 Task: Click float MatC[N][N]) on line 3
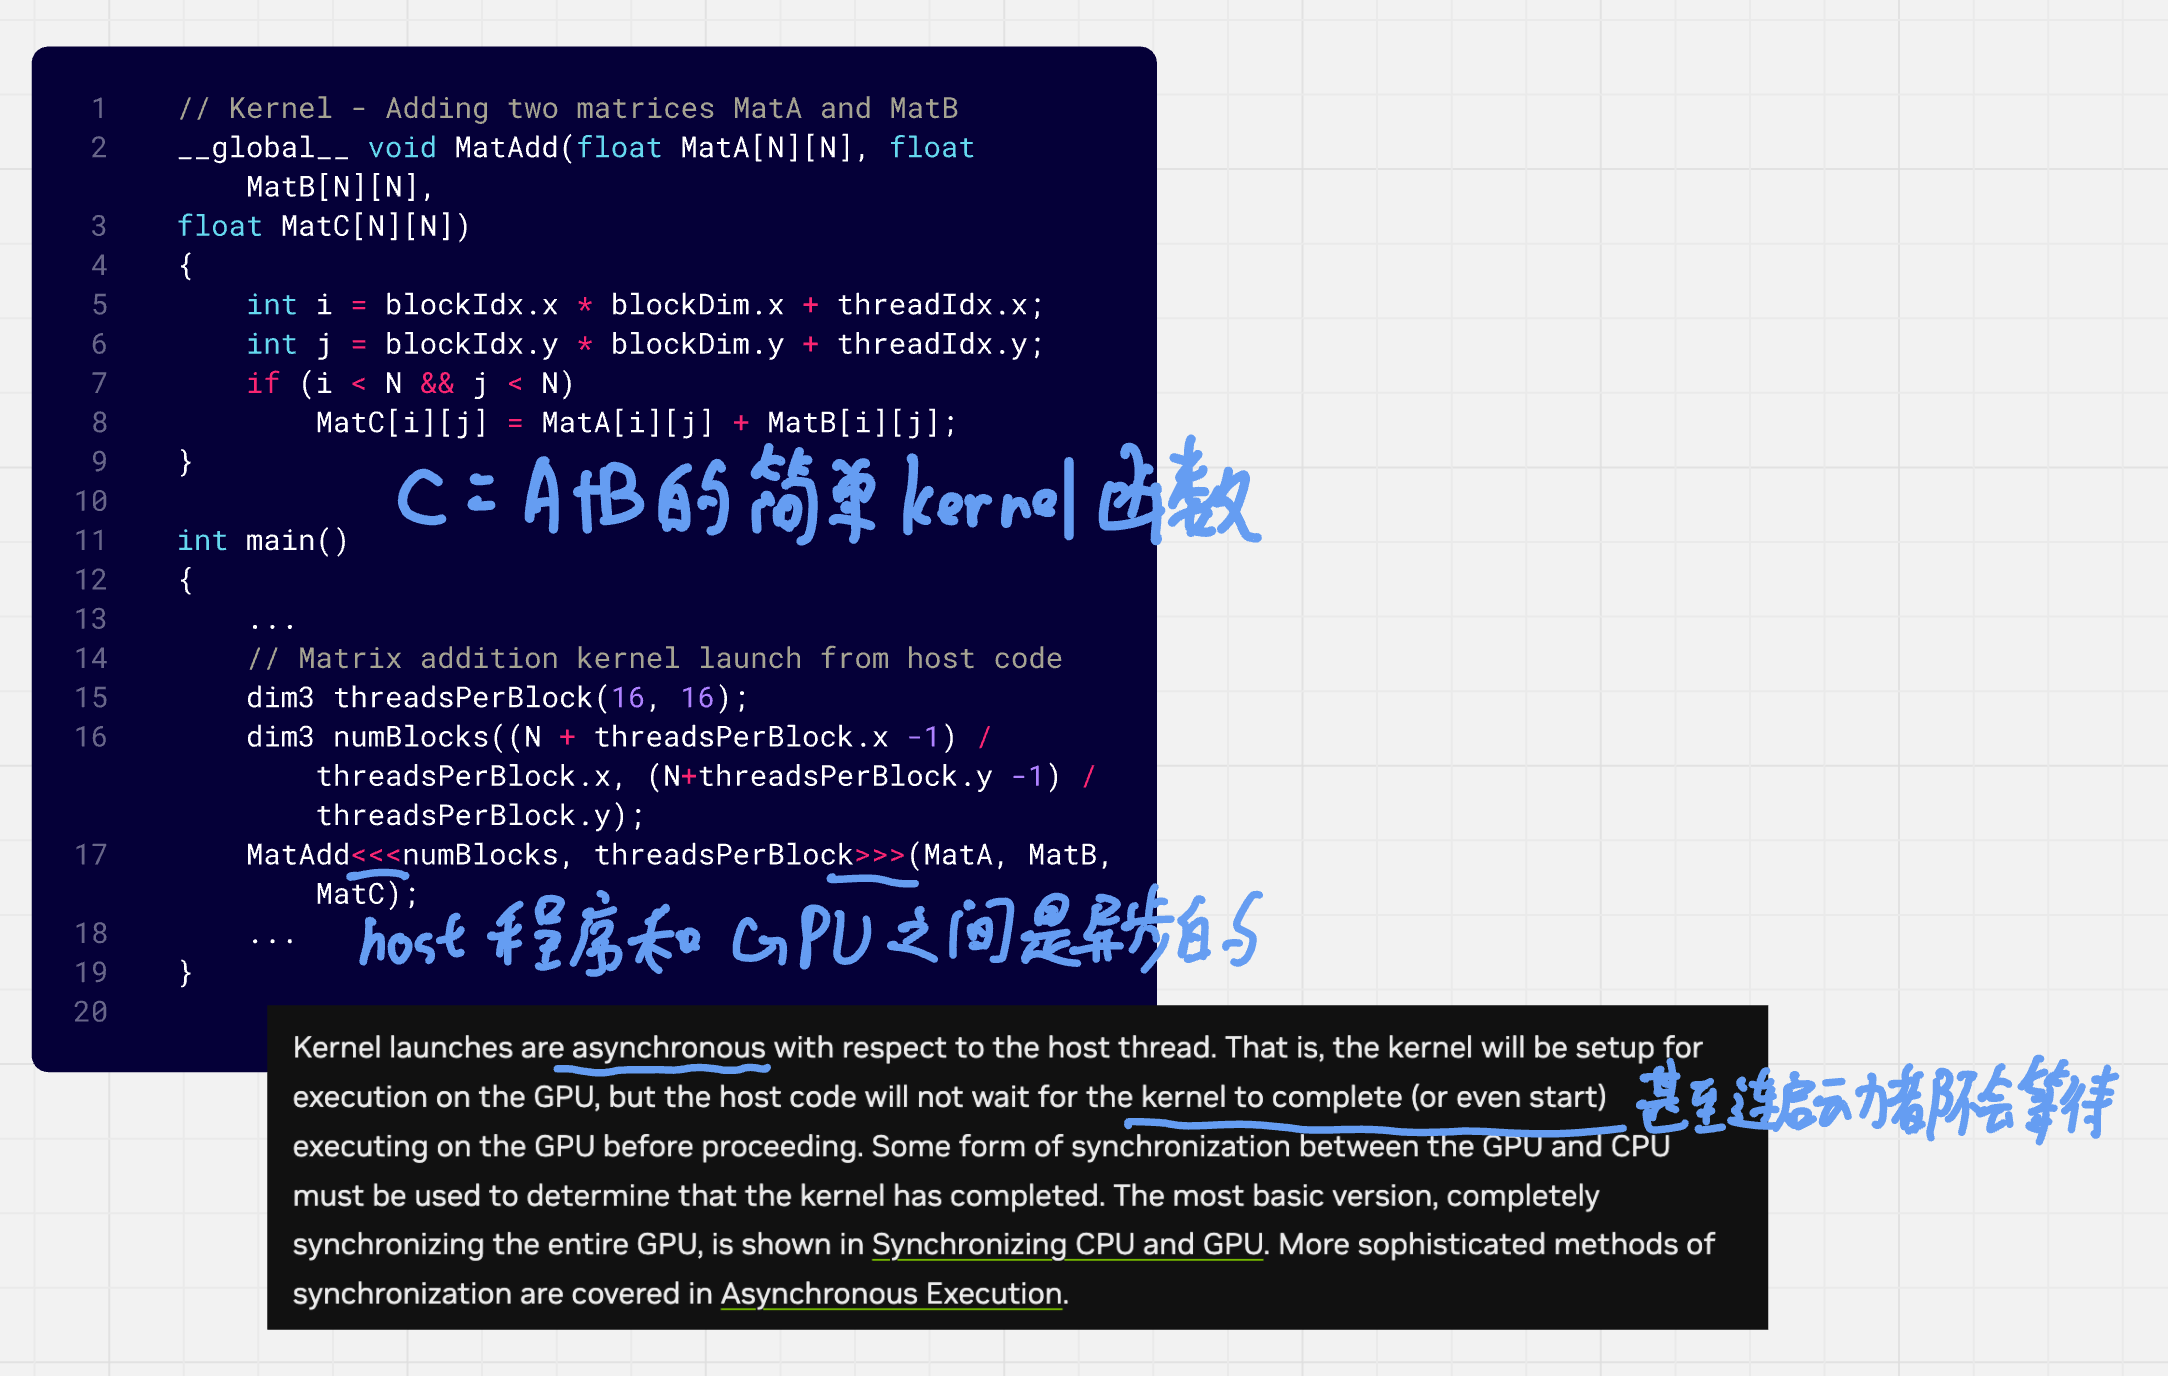click(x=323, y=226)
